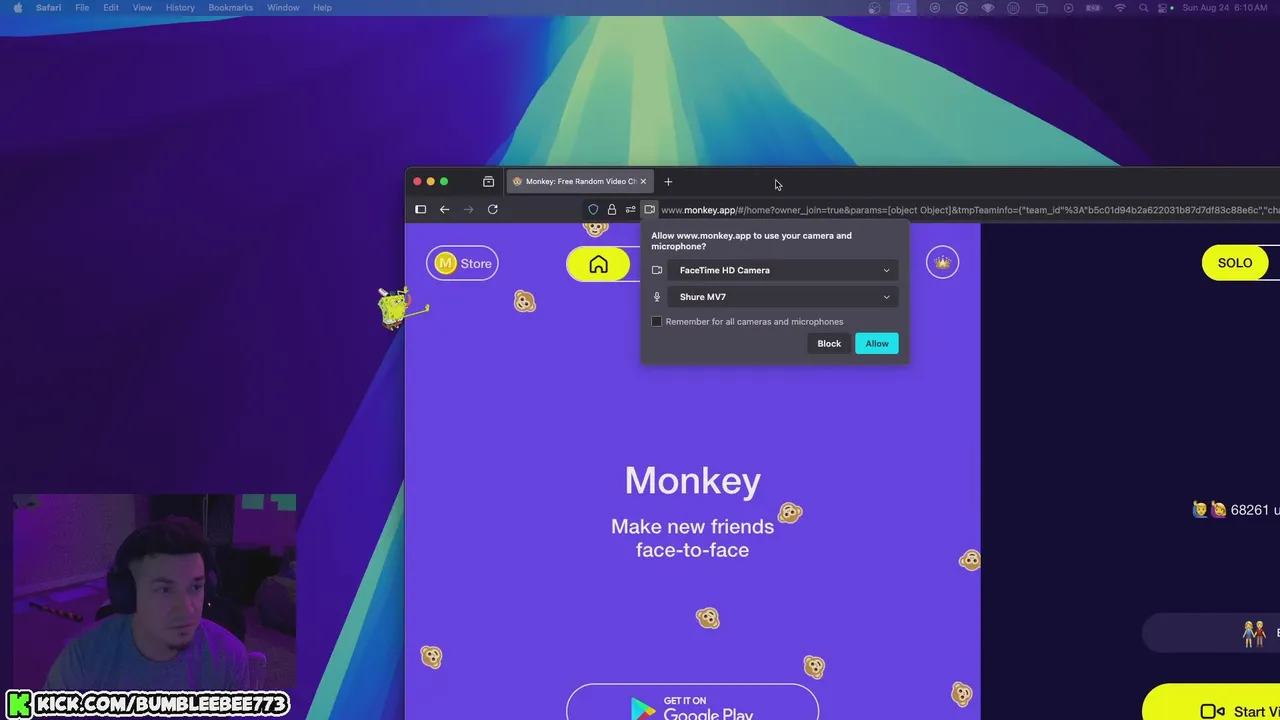The image size is (1280, 720).
Task: Click the crown premium icon
Action: coord(942,263)
